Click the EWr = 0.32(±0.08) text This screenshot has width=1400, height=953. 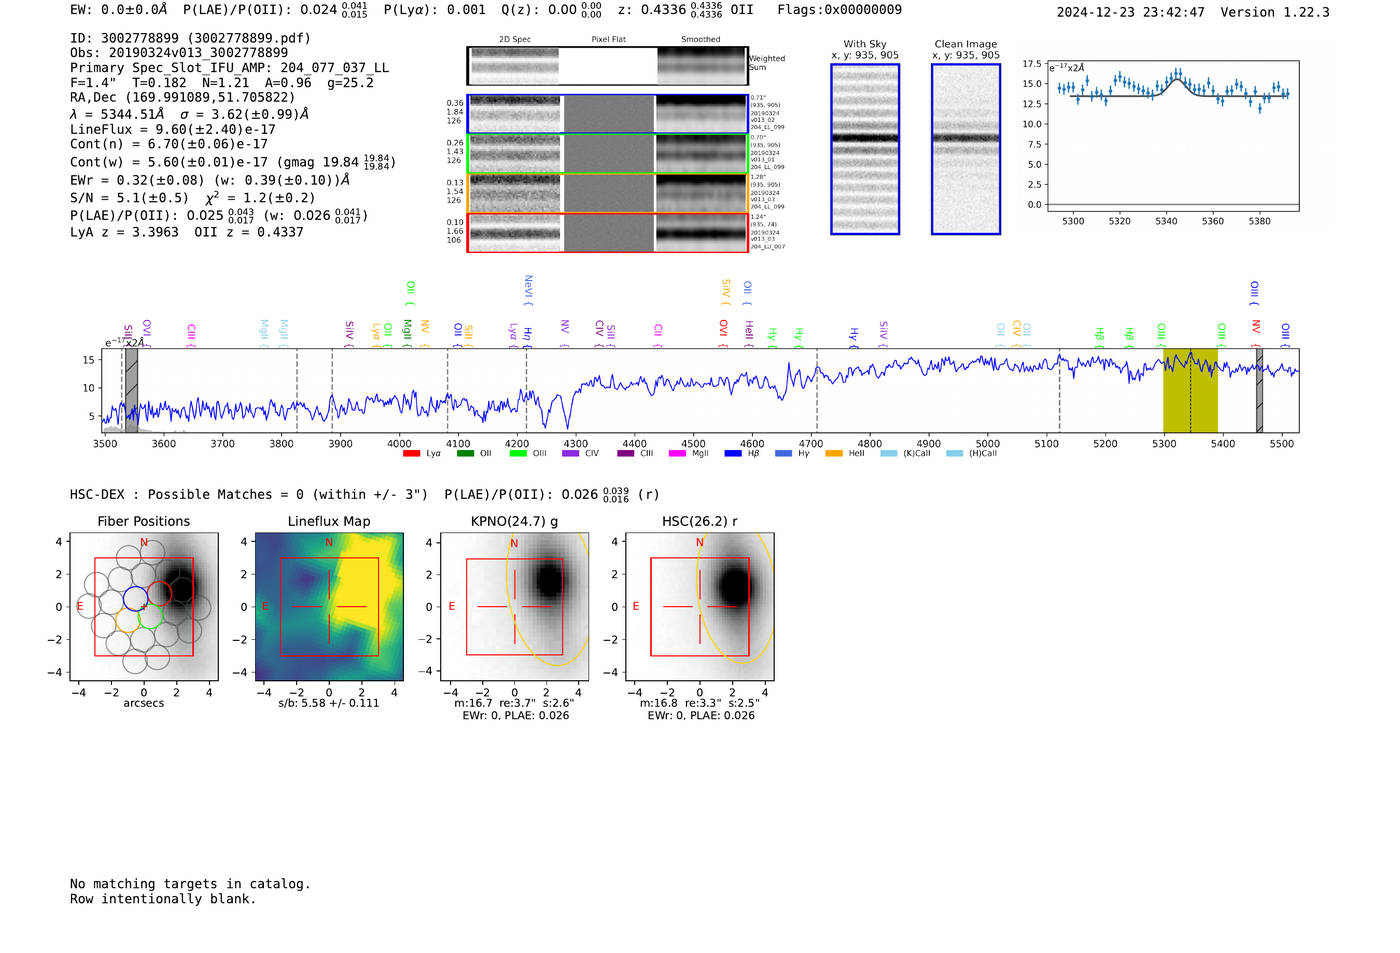pos(210,180)
